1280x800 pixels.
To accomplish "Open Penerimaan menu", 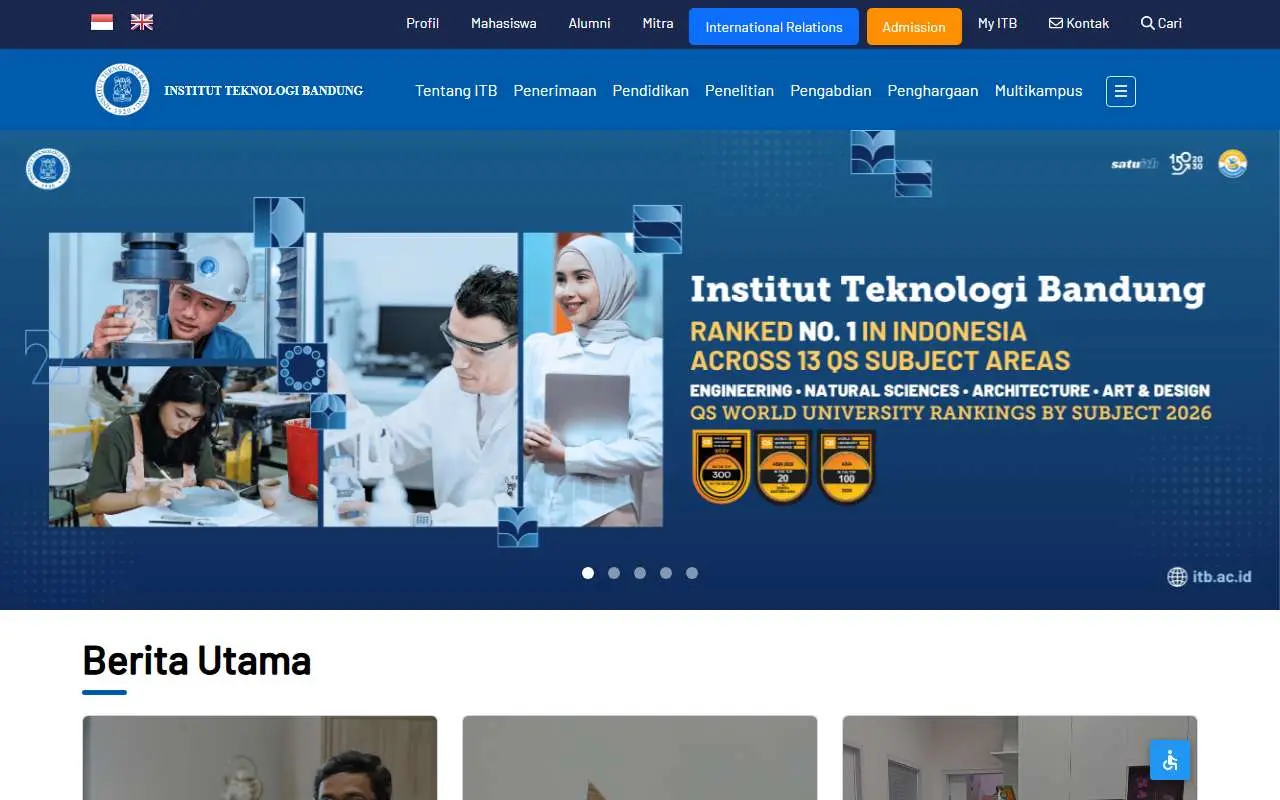I will (x=555, y=91).
